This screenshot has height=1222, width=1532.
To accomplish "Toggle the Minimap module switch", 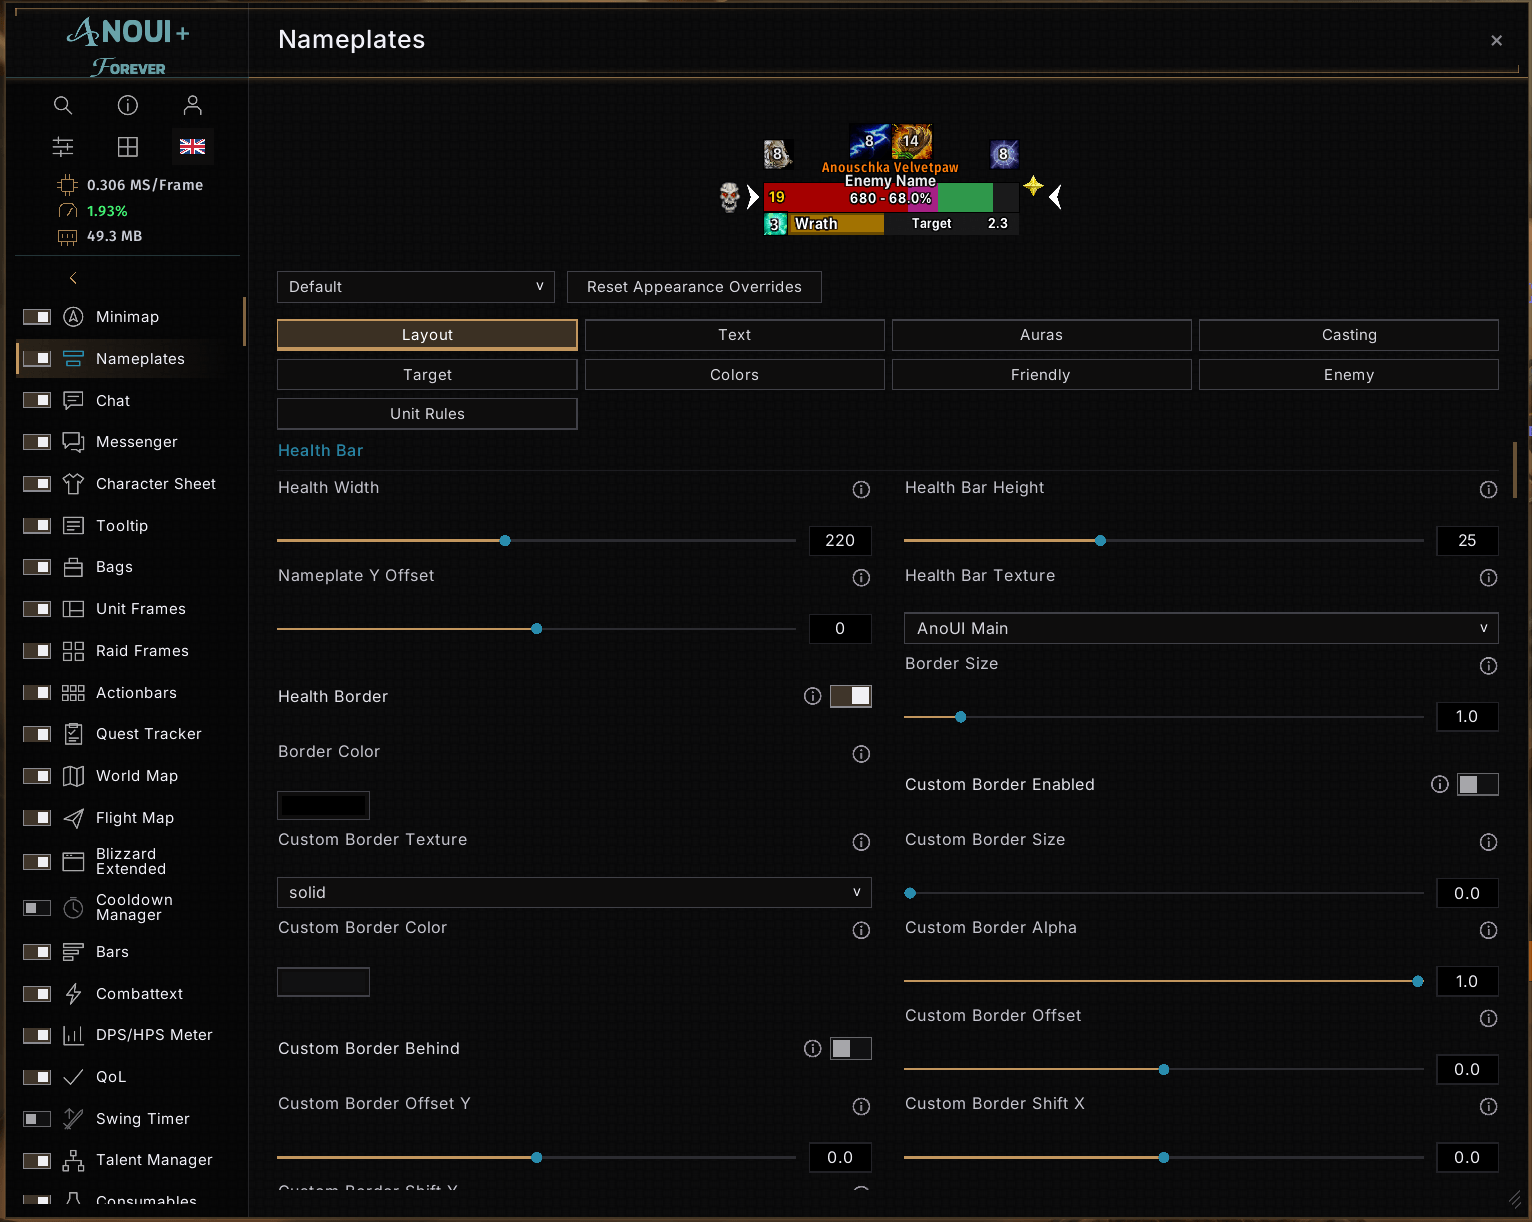I will tap(37, 317).
